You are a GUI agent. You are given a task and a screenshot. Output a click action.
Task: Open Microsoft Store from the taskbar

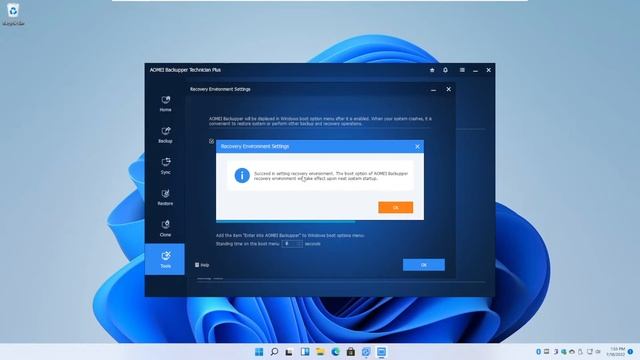[351, 352]
